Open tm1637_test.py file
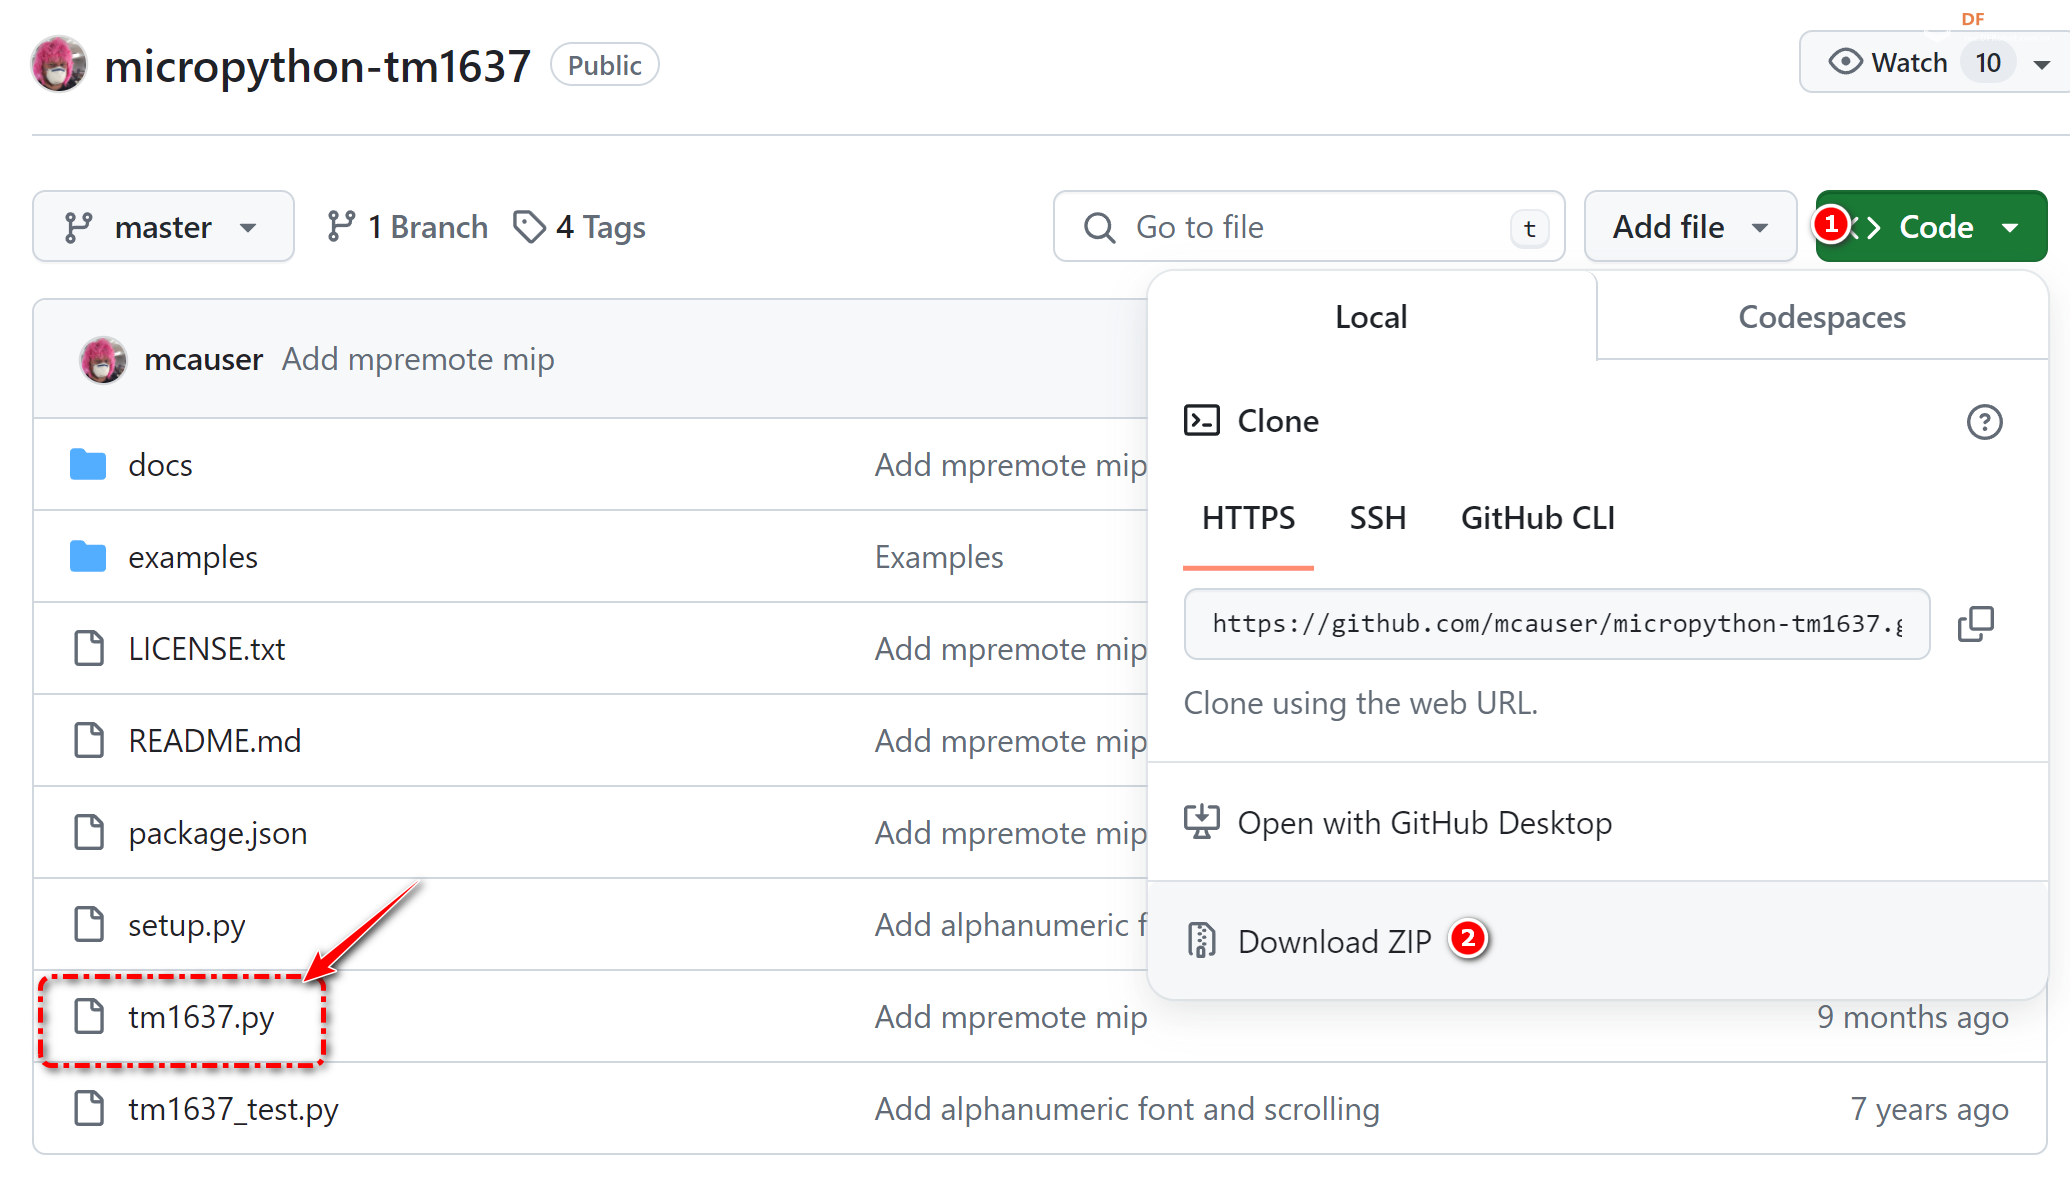Screen dimensions: 2070x1180 coord(233,1109)
